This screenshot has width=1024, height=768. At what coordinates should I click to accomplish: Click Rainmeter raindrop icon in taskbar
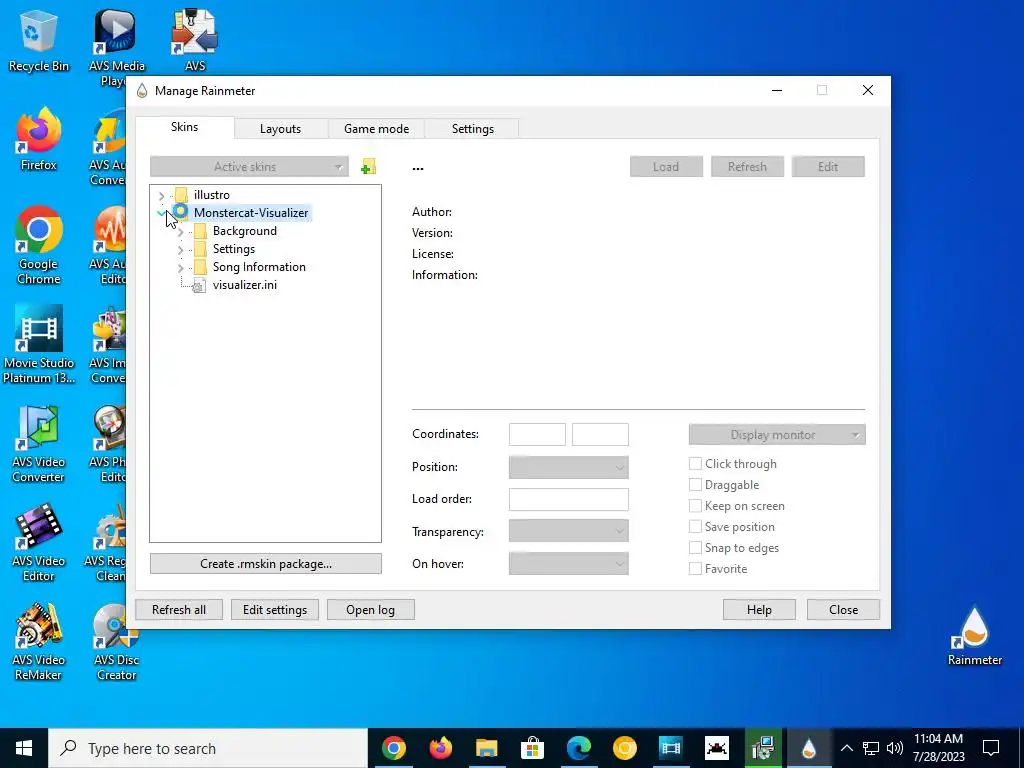coord(809,748)
